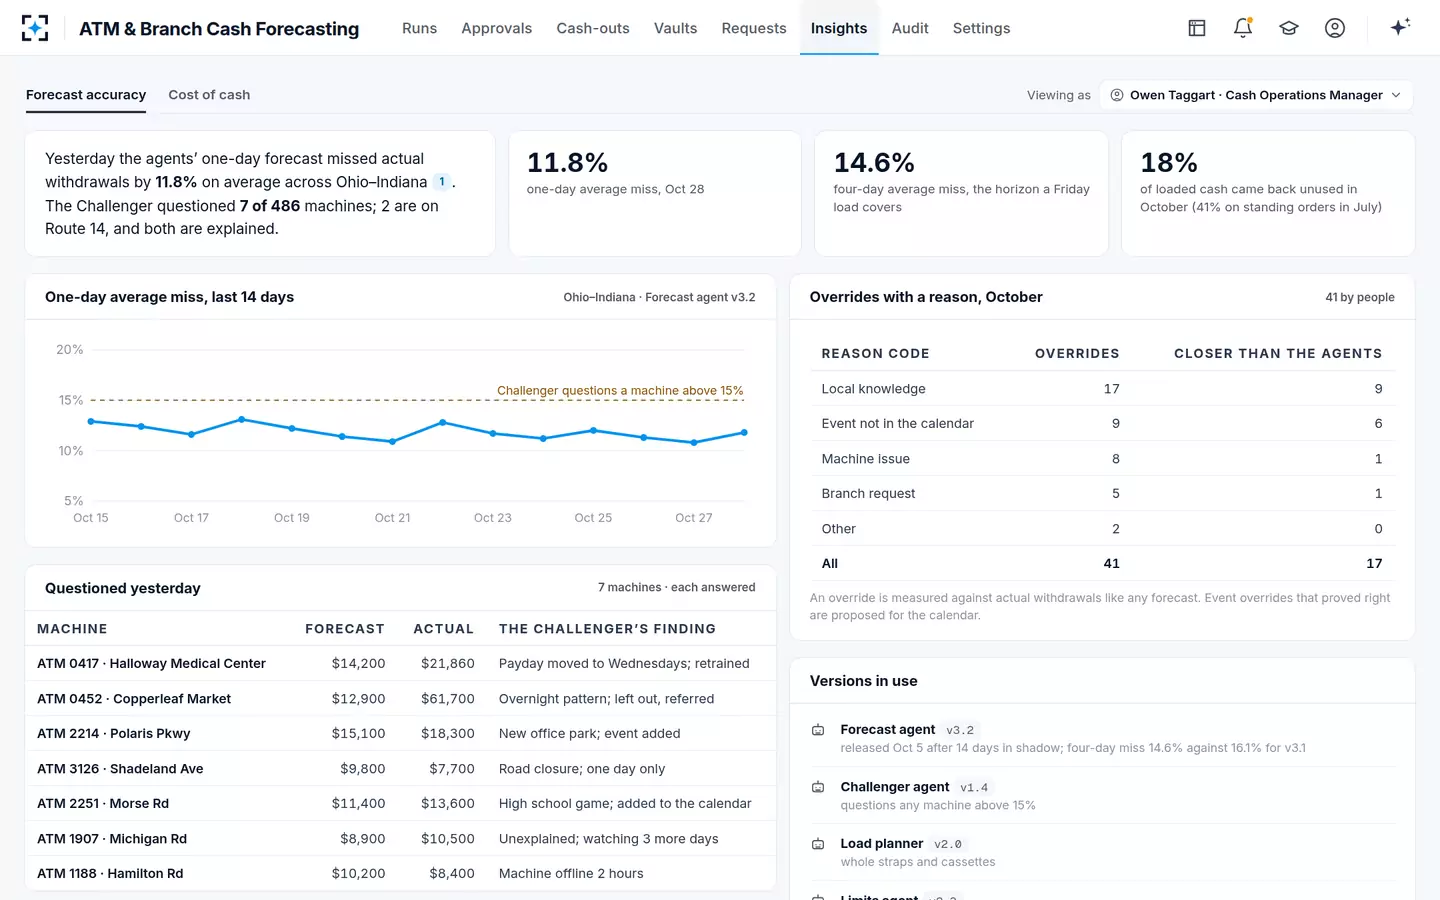
Task: Open the layout panel icon
Action: 1196,28
